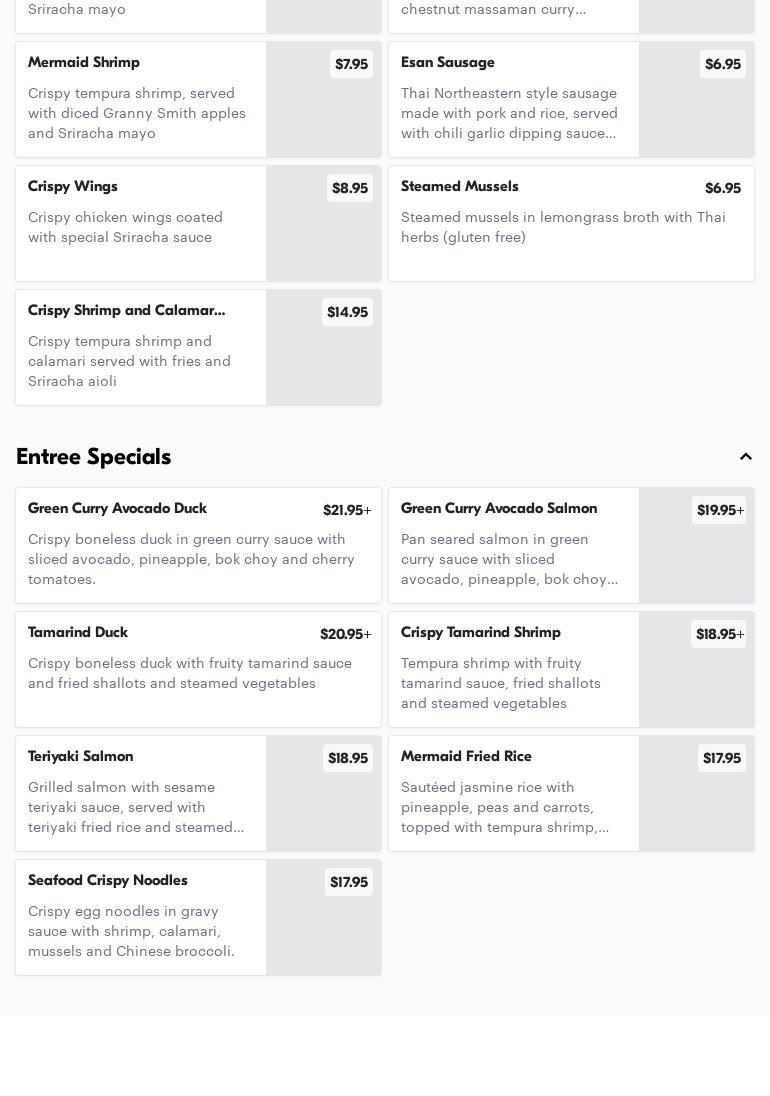
Task: Select Green Curry Avocado Duck entree
Action: coord(198,546)
